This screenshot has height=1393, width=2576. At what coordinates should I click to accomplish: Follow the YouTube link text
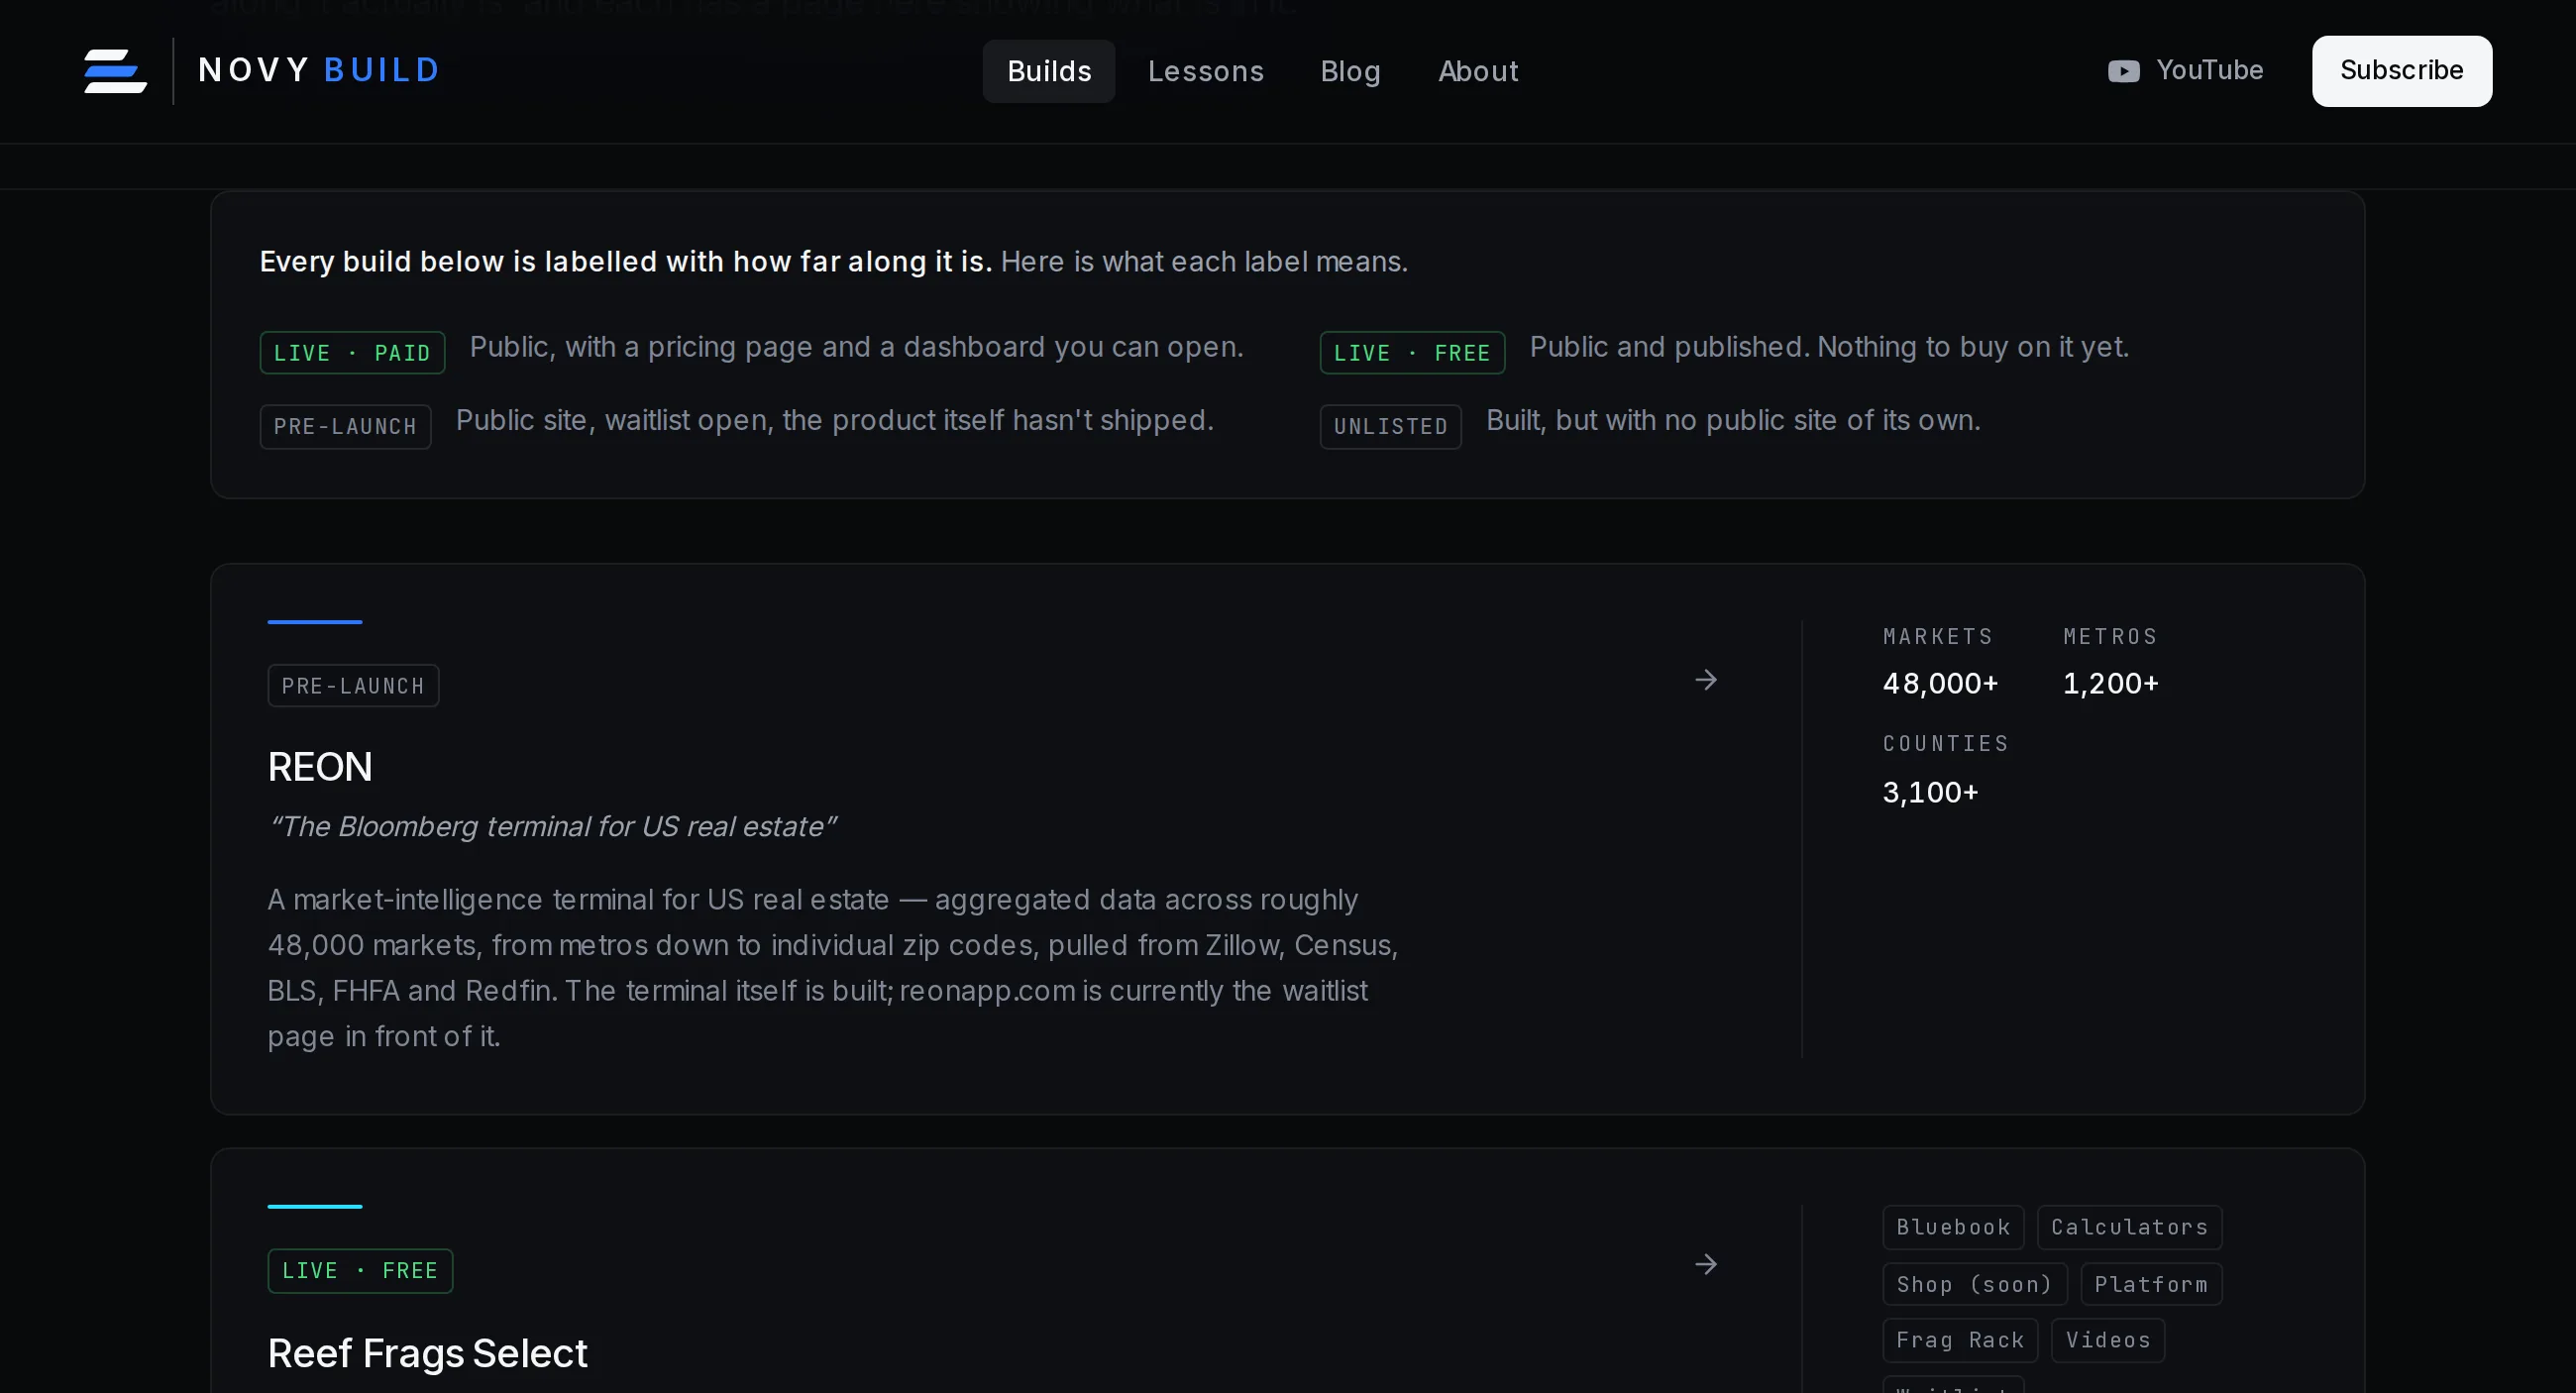pyautogui.click(x=2209, y=70)
